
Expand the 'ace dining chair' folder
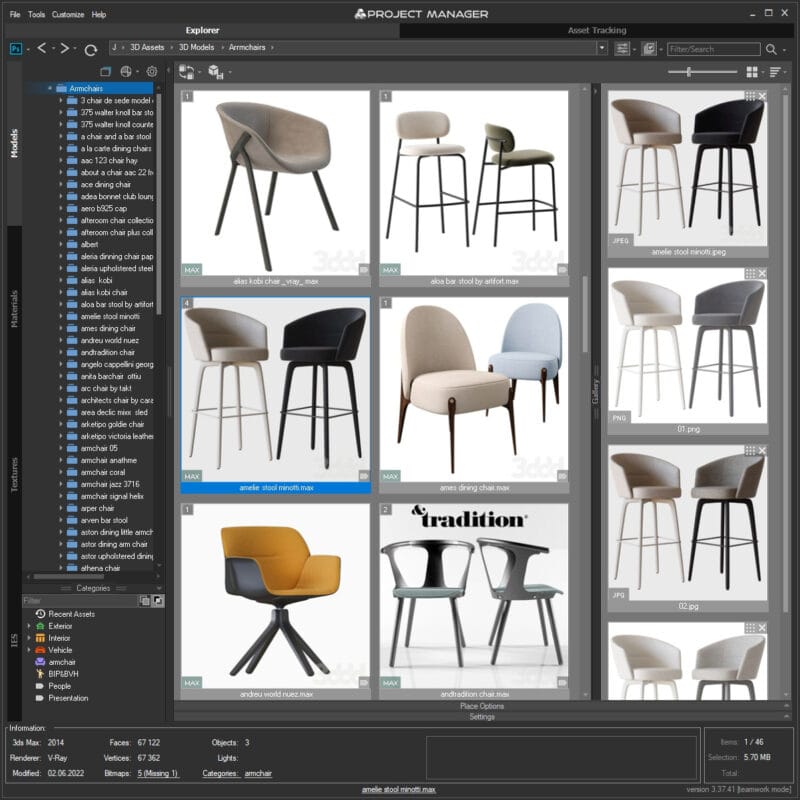click(61, 184)
